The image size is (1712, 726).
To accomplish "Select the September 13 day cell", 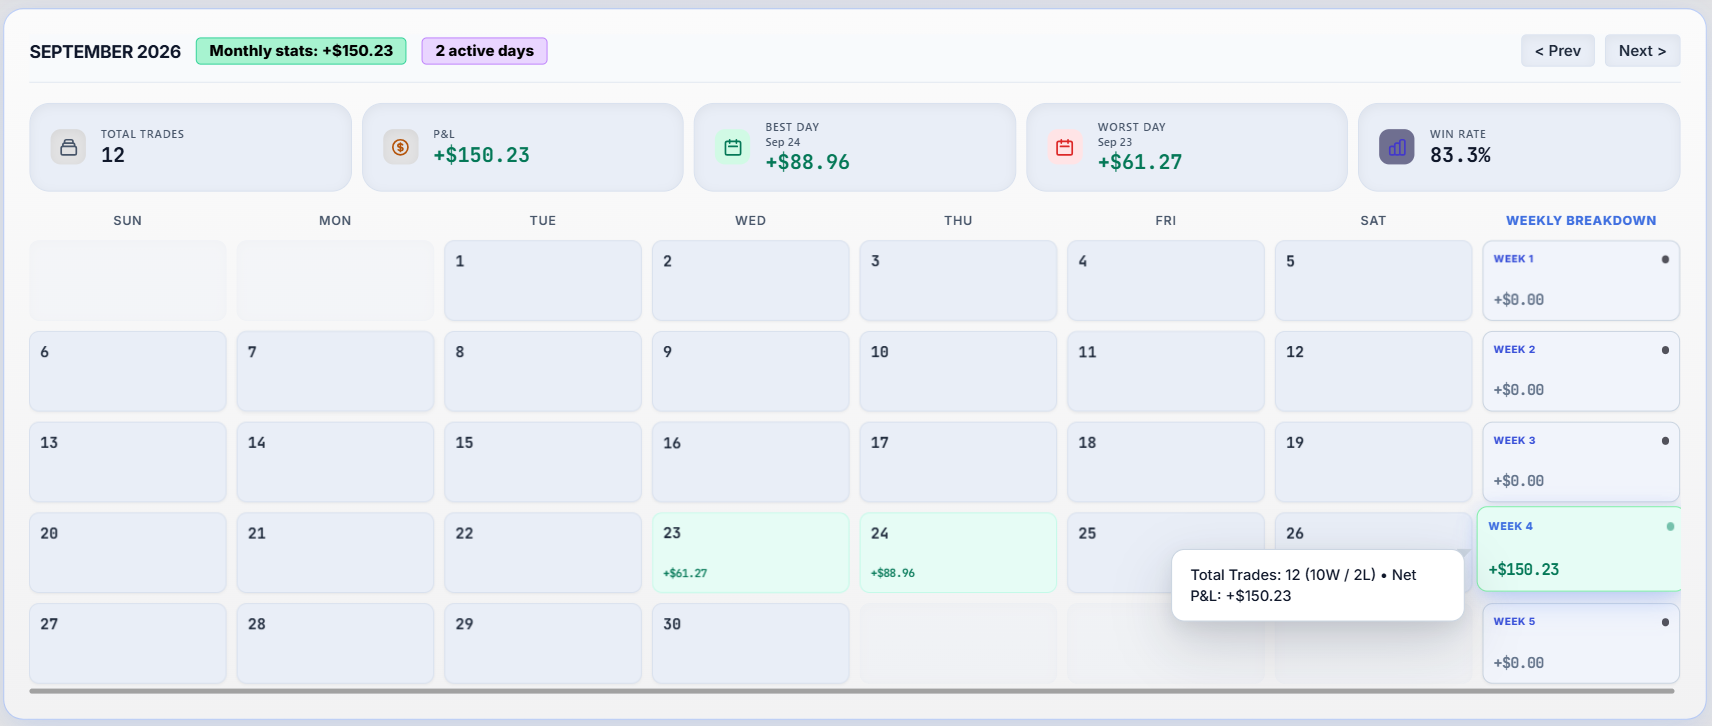I will coord(128,462).
